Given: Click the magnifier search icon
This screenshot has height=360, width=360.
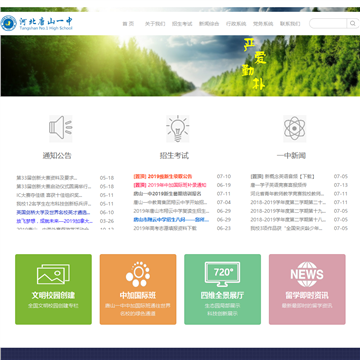Looking at the screenshot, I should click(x=352, y=23).
